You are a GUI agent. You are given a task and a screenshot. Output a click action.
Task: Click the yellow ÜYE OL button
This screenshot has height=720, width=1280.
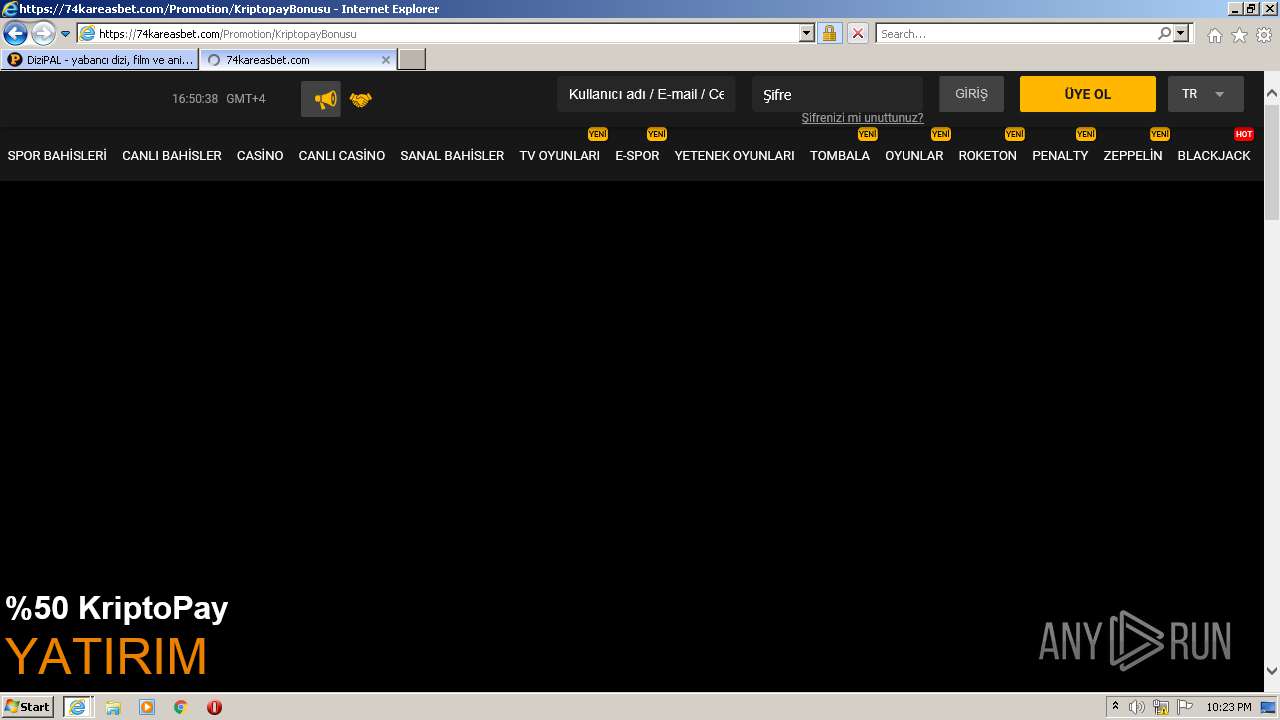pyautogui.click(x=1087, y=94)
